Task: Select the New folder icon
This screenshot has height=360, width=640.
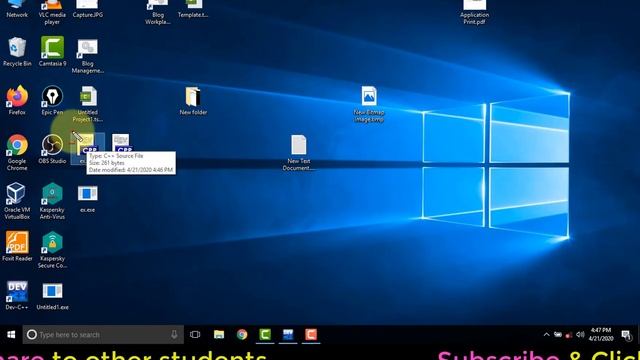Action: tap(193, 101)
